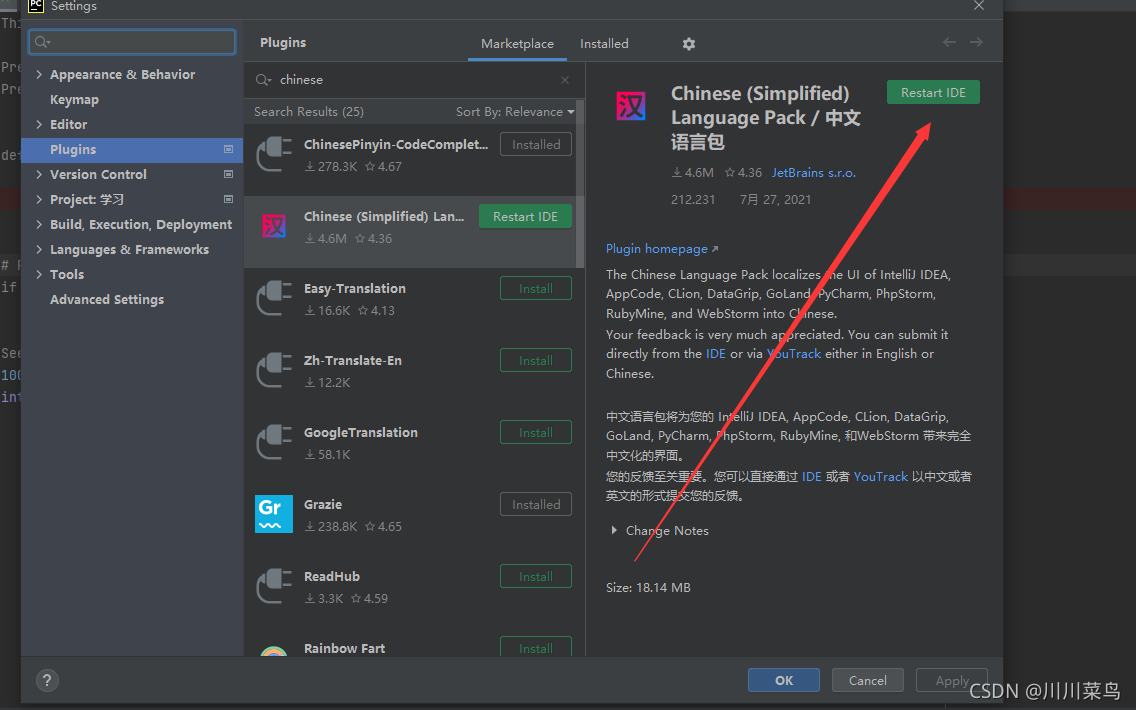
Task: Clear the chinese plugin search text
Action: (x=565, y=80)
